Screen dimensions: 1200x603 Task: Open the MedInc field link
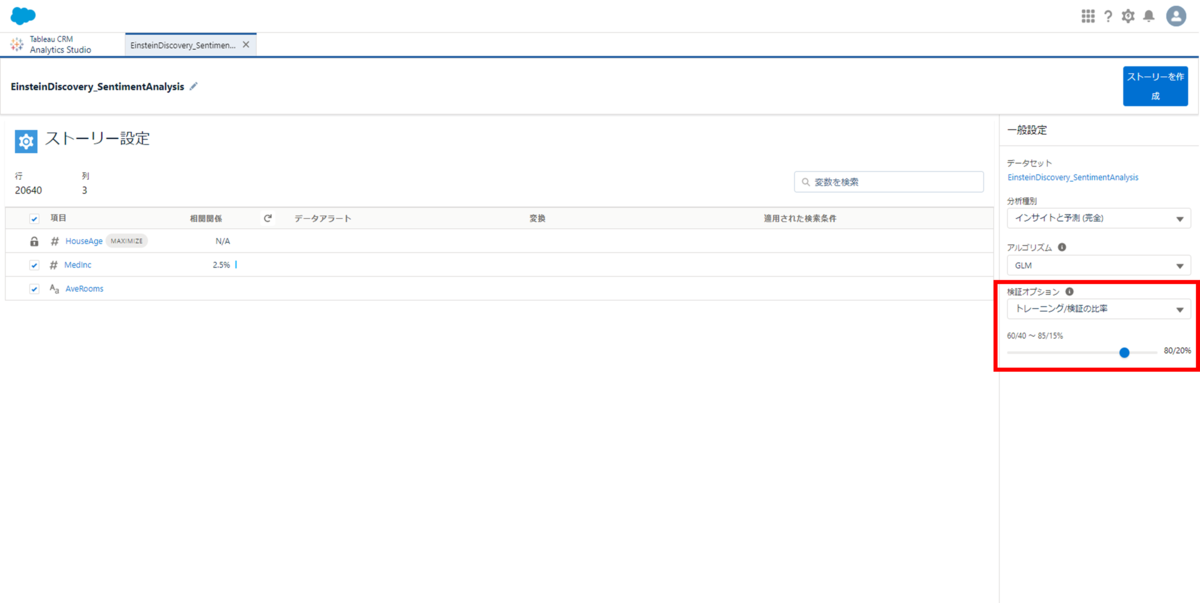[78, 265]
